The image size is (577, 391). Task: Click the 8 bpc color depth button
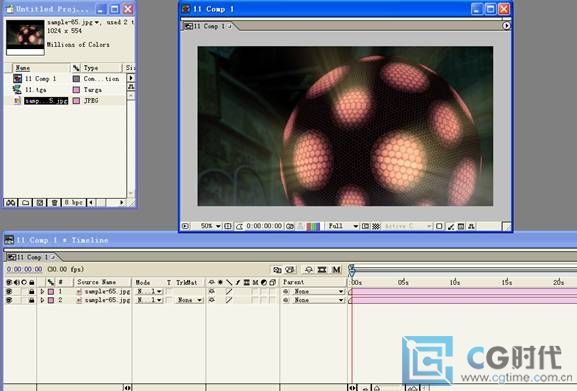[x=74, y=203]
